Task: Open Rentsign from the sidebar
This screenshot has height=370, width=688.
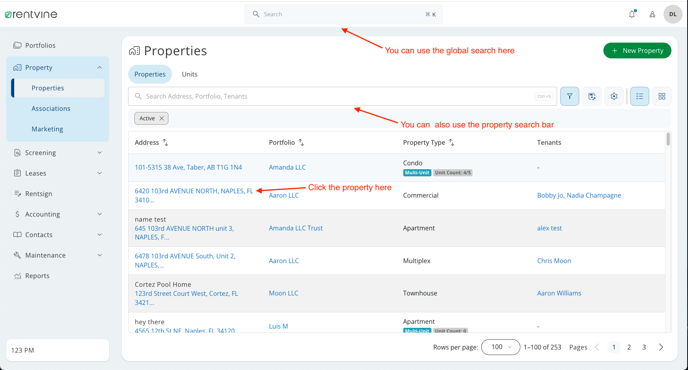Action: [39, 194]
